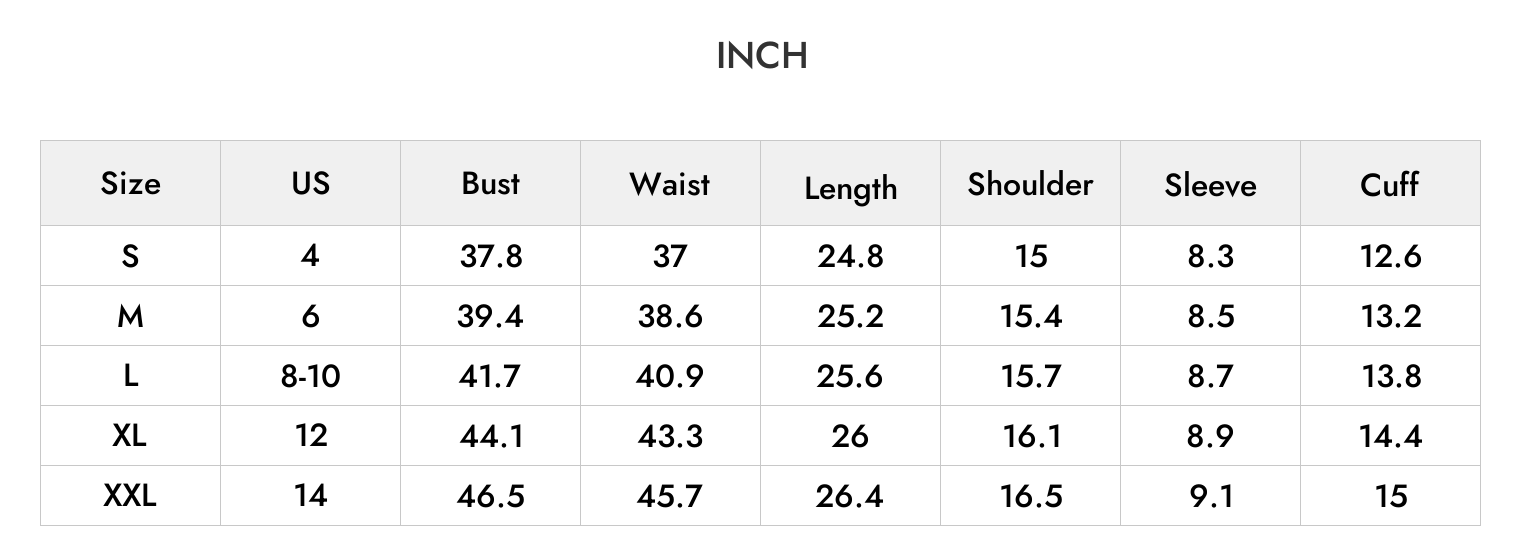The width and height of the screenshot is (1520, 540).
Task: Click the 8.7 sleeve value for L
Action: tap(1210, 376)
